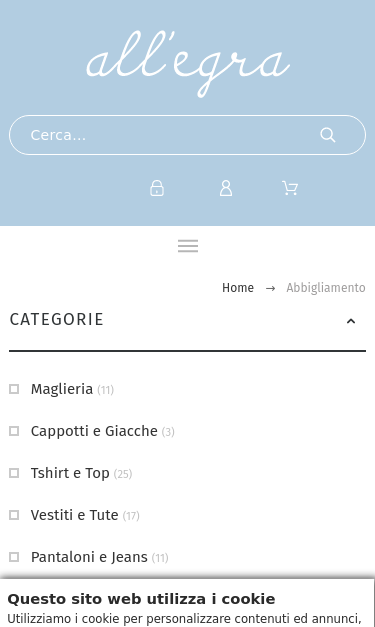Screen dimensions: 375x627
Task: Open the hamburger menu
Action: pyautogui.click(x=188, y=246)
